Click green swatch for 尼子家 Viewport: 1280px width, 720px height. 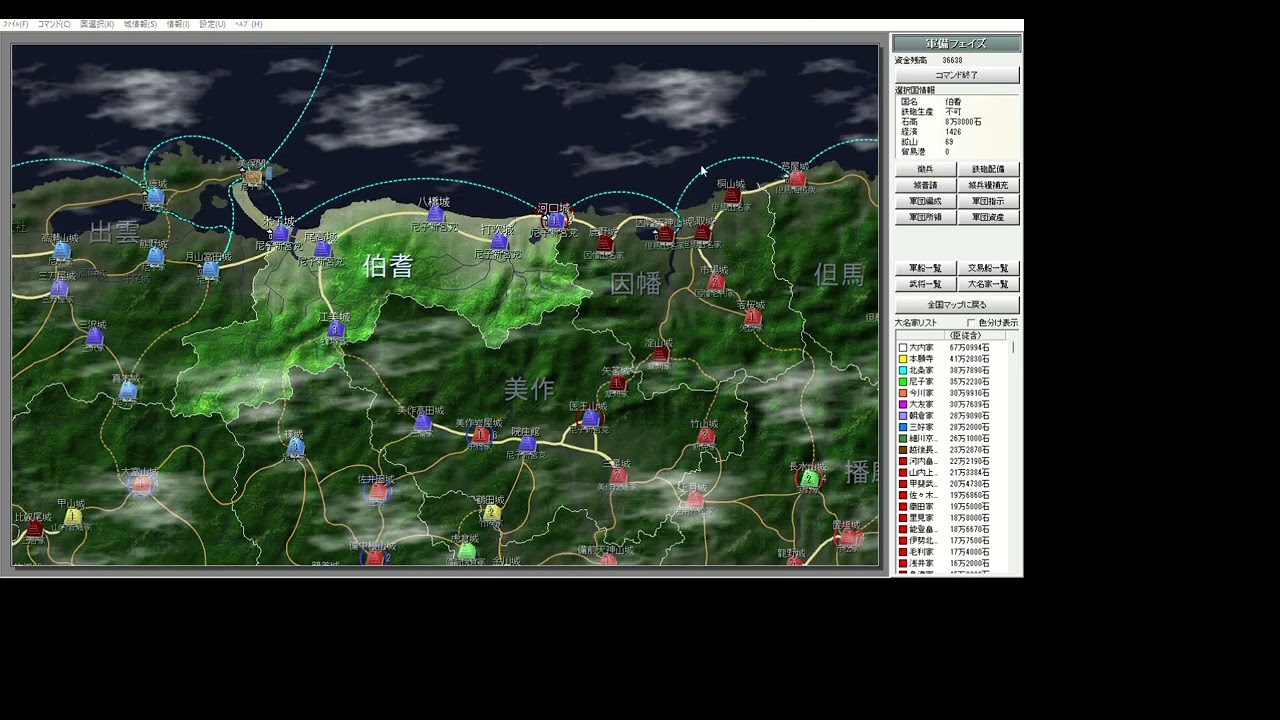[903, 382]
